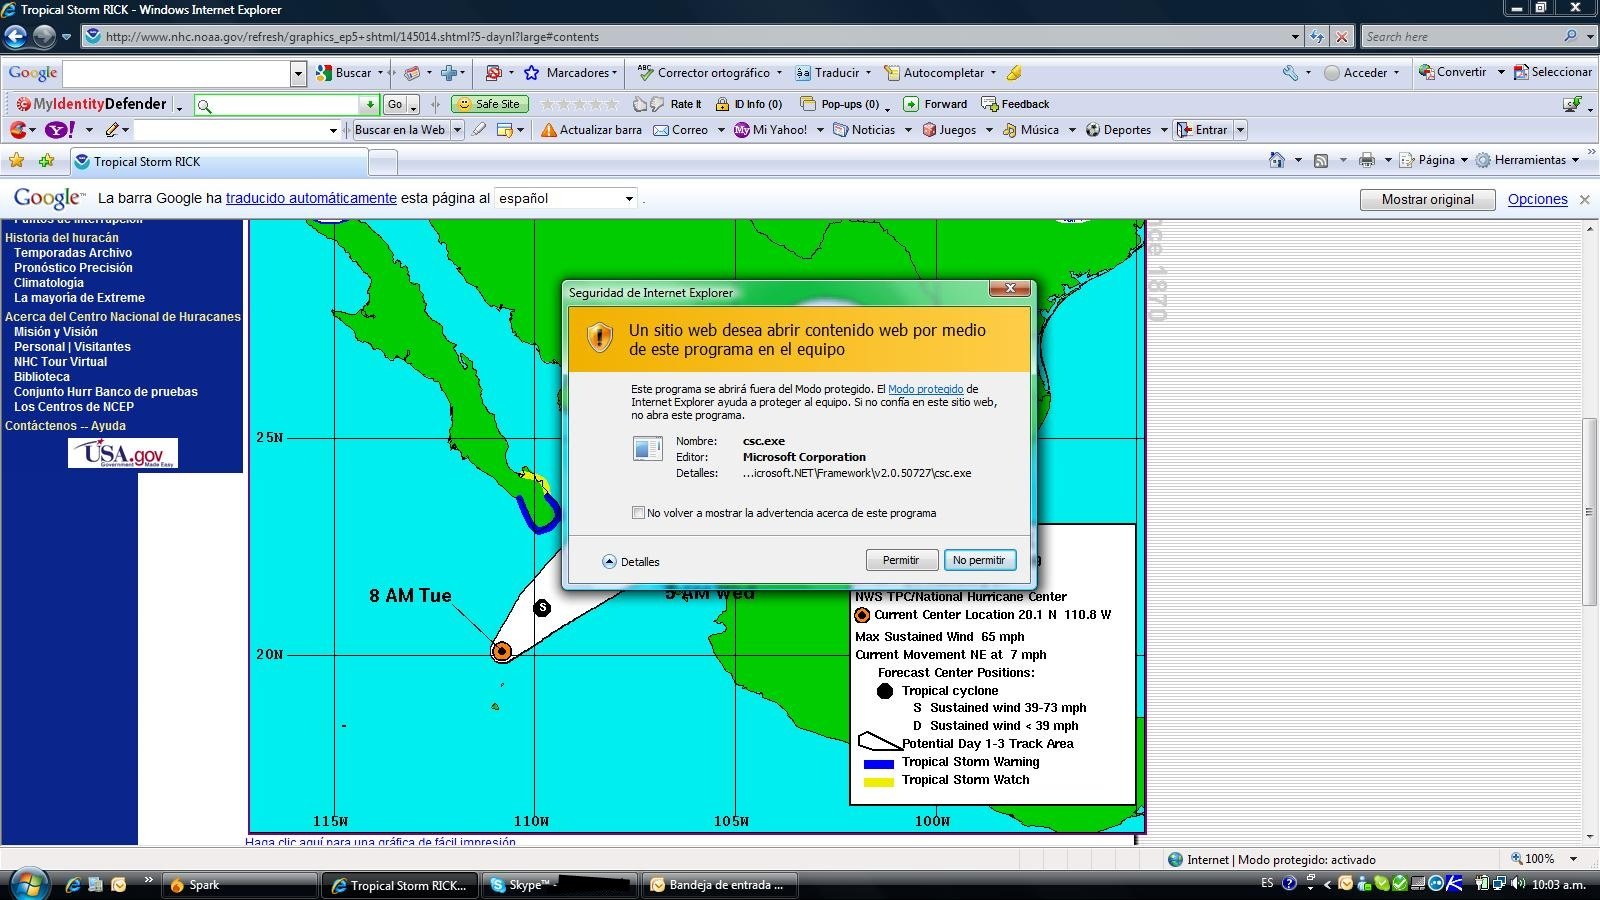
Task: Open the Marcadores bookmarks star menu
Action: coord(571,73)
